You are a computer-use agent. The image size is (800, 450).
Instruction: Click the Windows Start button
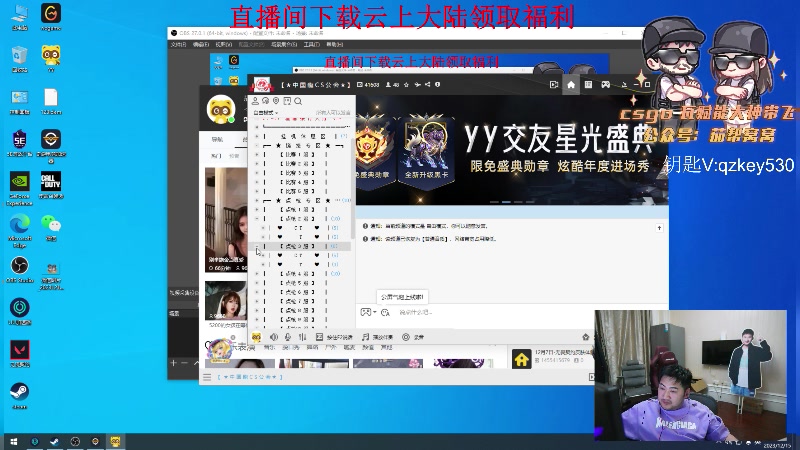pyautogui.click(x=14, y=442)
